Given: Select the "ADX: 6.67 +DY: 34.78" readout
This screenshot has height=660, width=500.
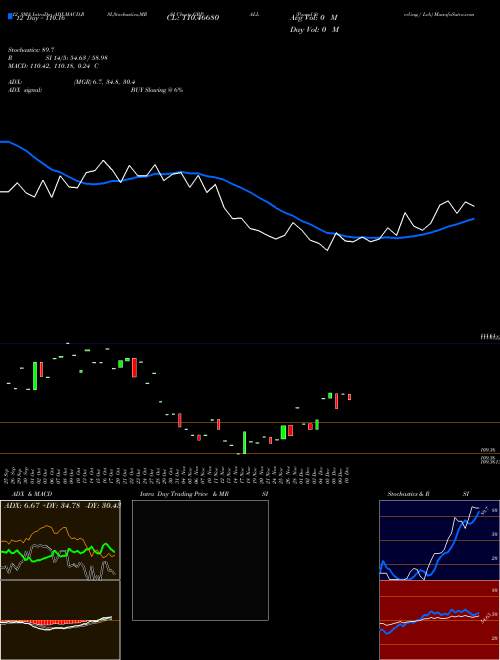Looking at the screenshot, I should [41, 506].
